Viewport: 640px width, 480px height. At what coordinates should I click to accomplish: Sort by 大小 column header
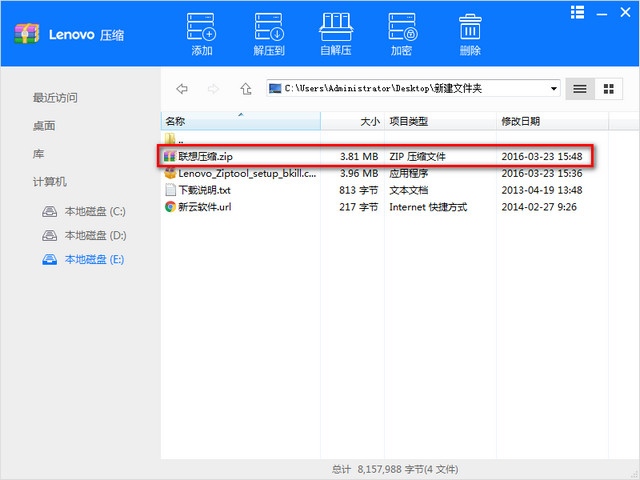click(x=353, y=121)
